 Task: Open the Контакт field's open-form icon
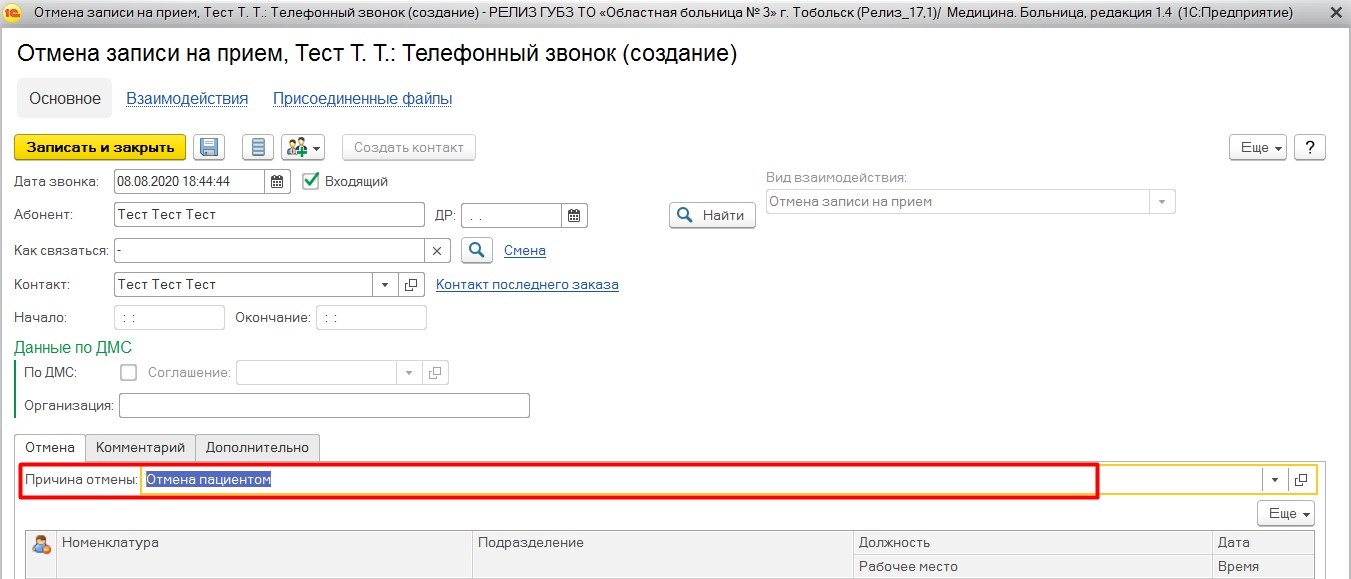(x=411, y=285)
